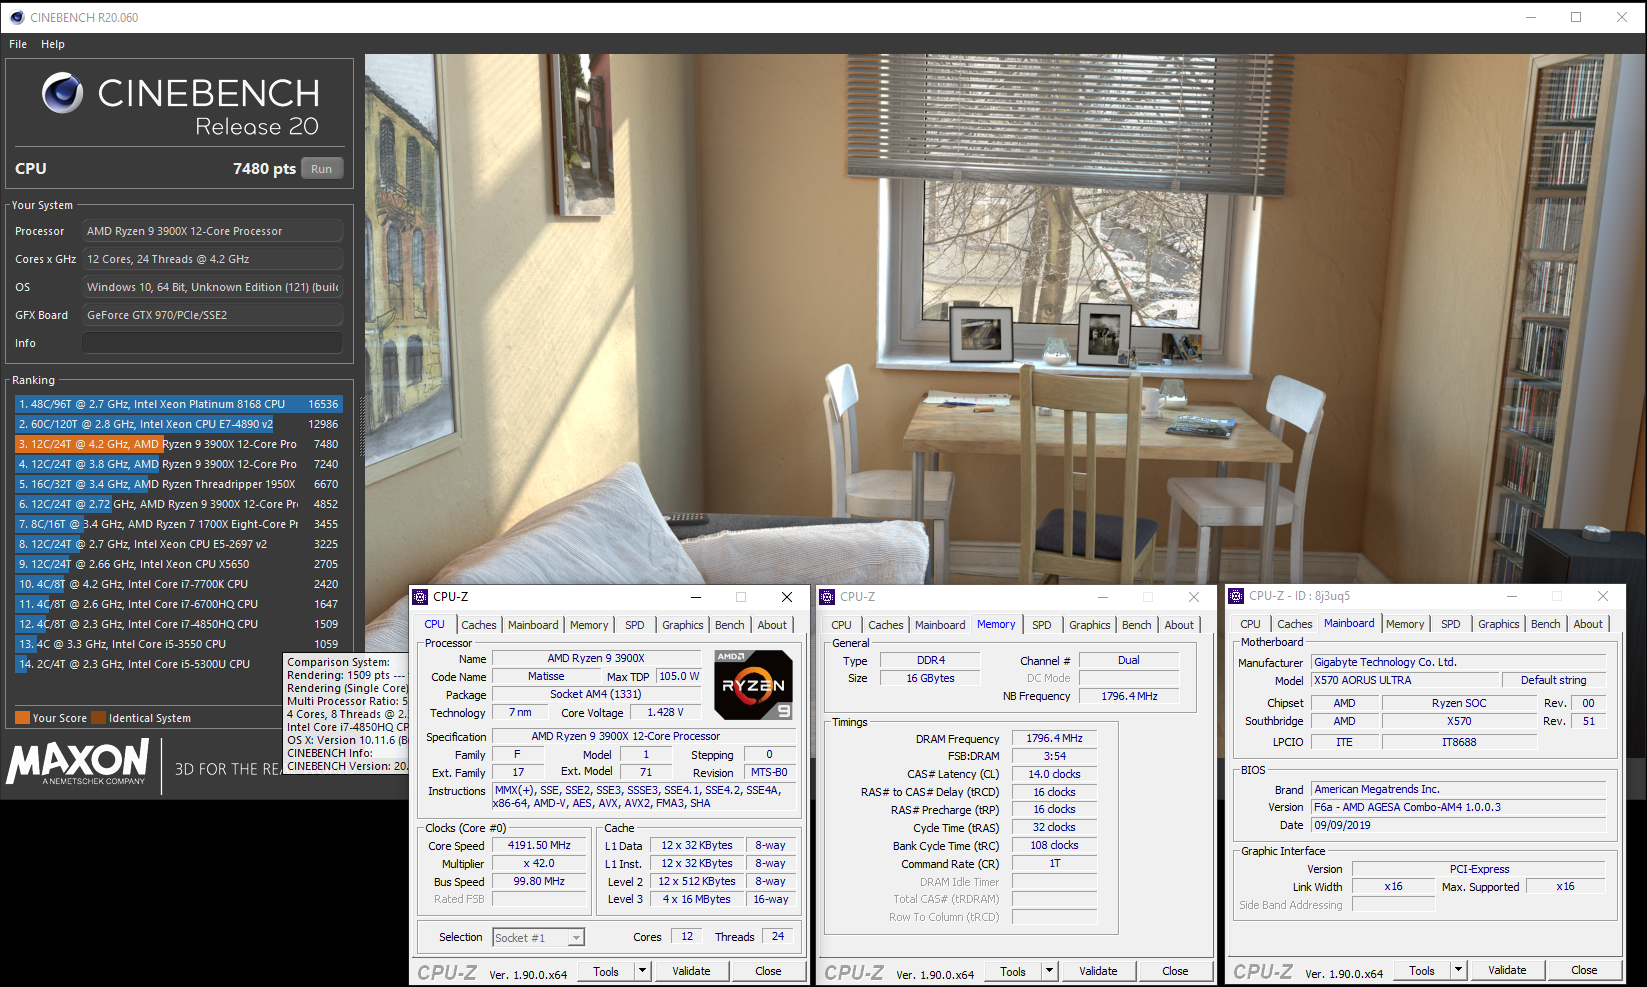
Task: Click BIOS version F6a AGESA field
Action: (x=1459, y=807)
